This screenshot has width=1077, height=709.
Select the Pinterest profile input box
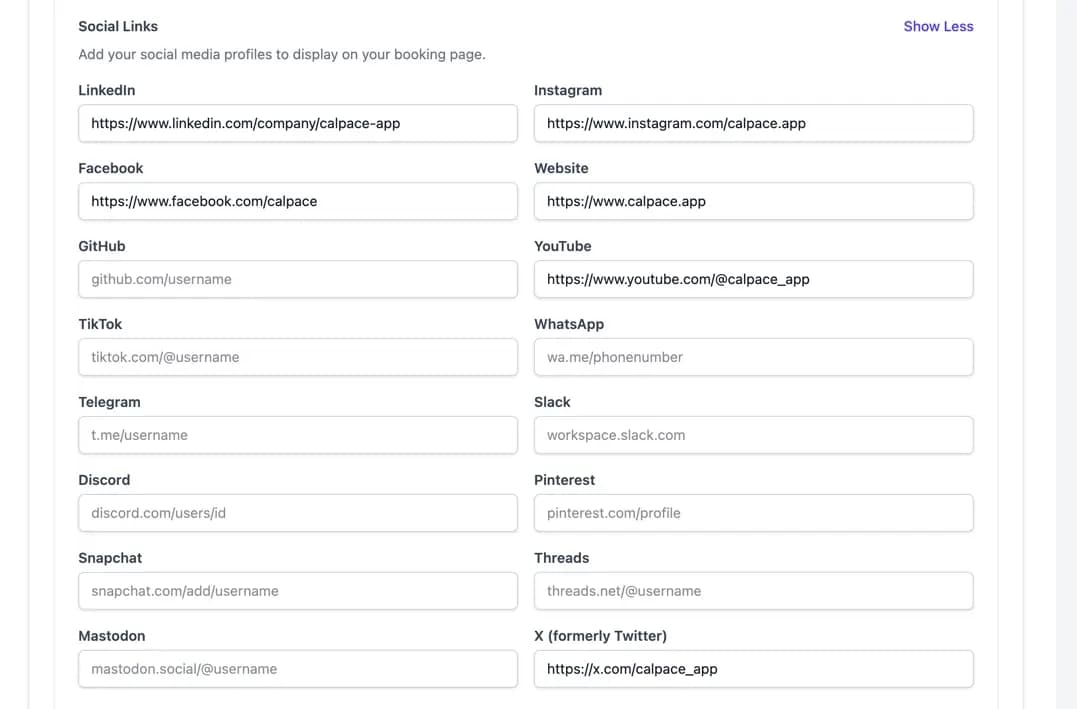tap(753, 513)
